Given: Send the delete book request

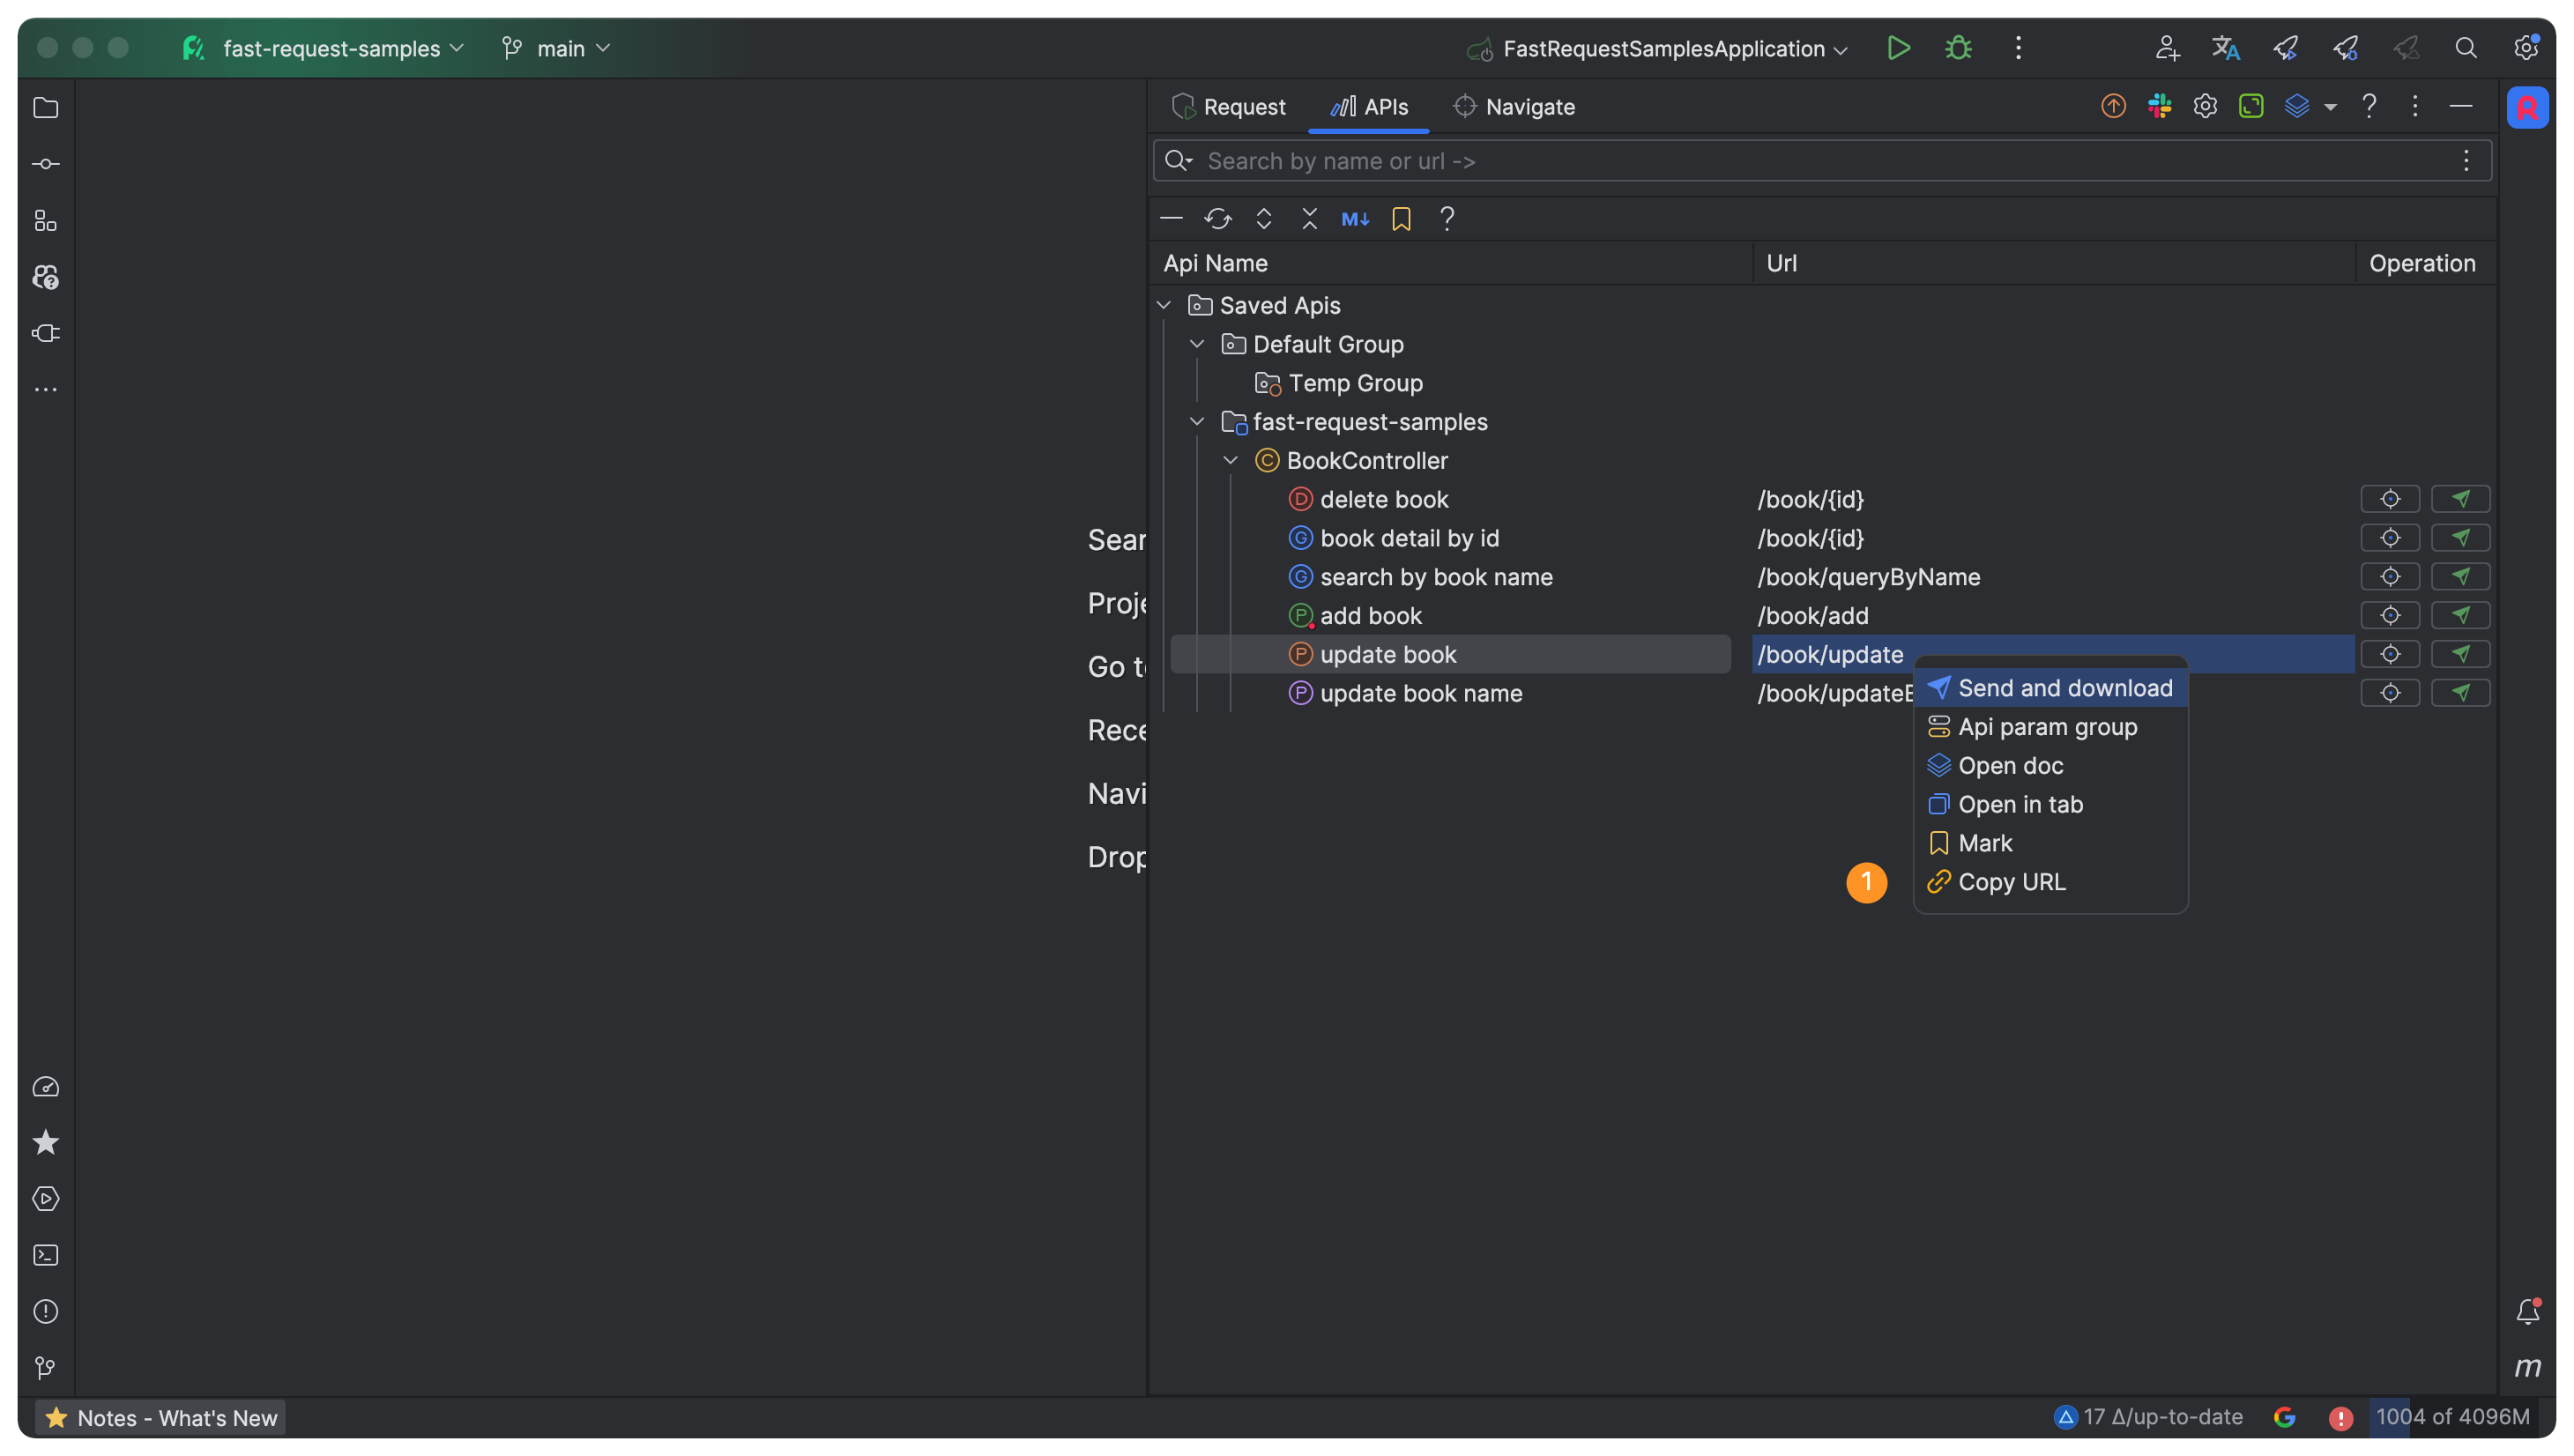Looking at the screenshot, I should pyautogui.click(x=2460, y=499).
